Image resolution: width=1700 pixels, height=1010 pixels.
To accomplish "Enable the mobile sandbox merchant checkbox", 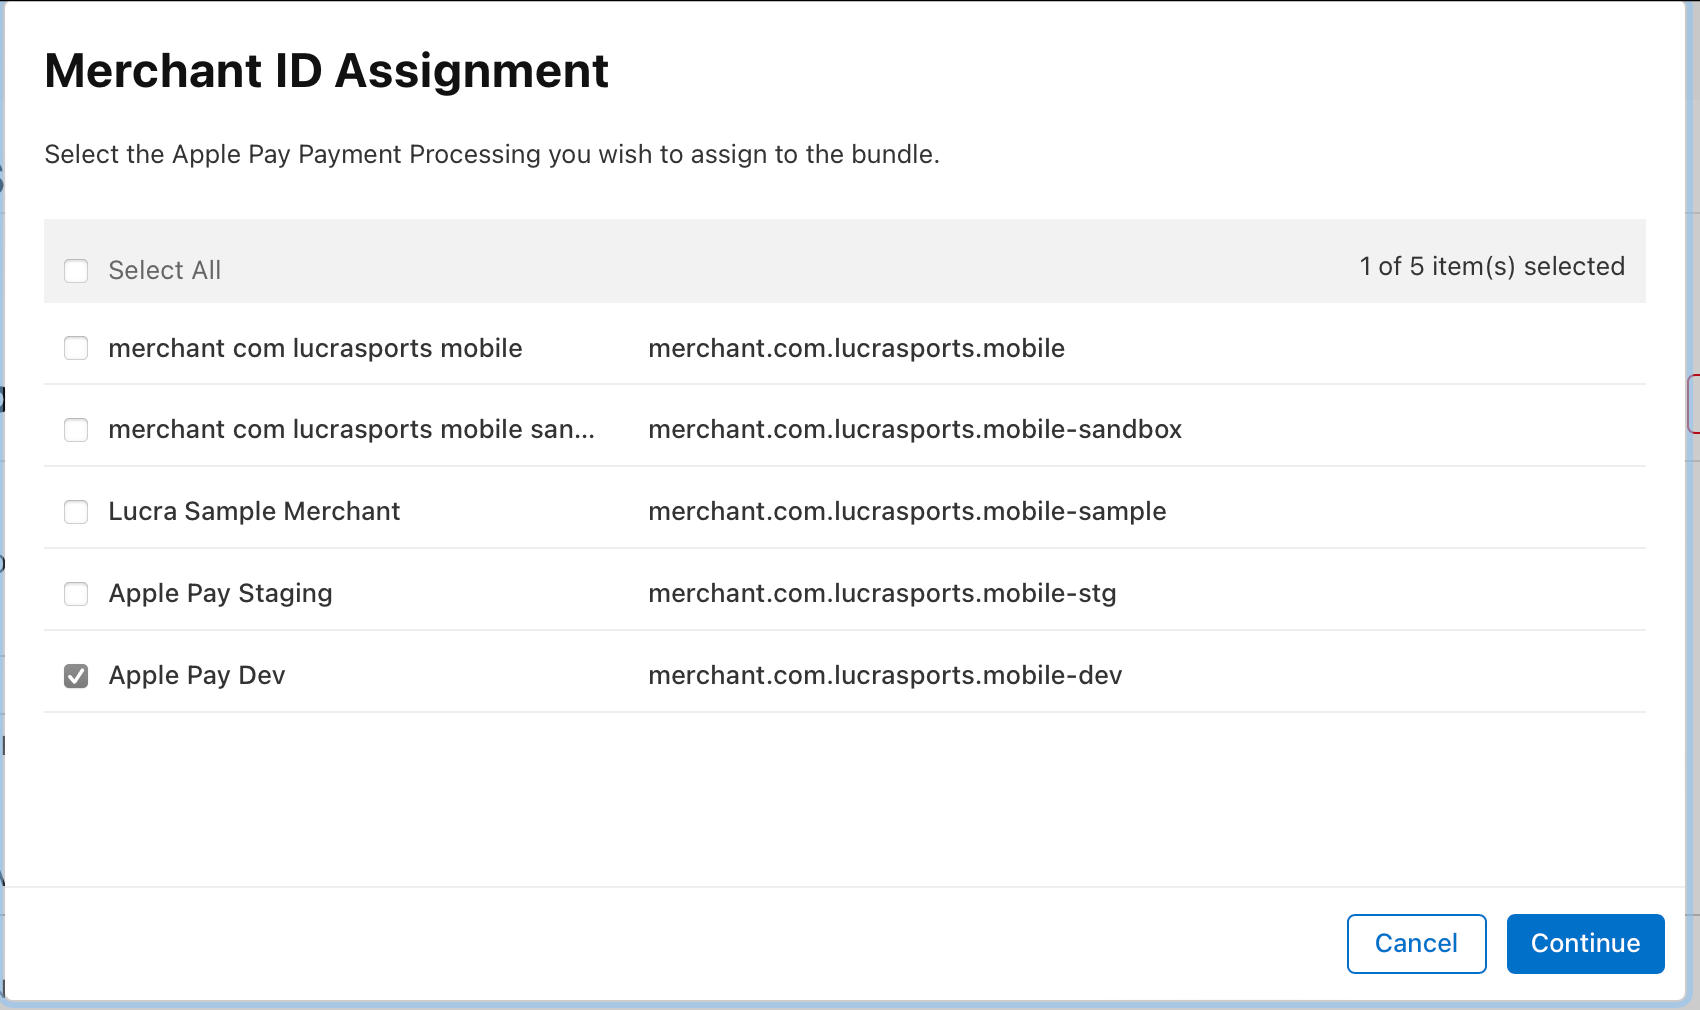I will [x=76, y=430].
